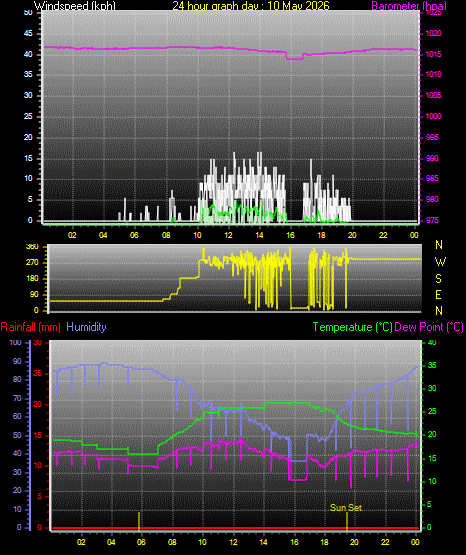The image size is (466, 555).
Task: Select the 'Barometer (hpa)' heading
Action: (x=409, y=5)
